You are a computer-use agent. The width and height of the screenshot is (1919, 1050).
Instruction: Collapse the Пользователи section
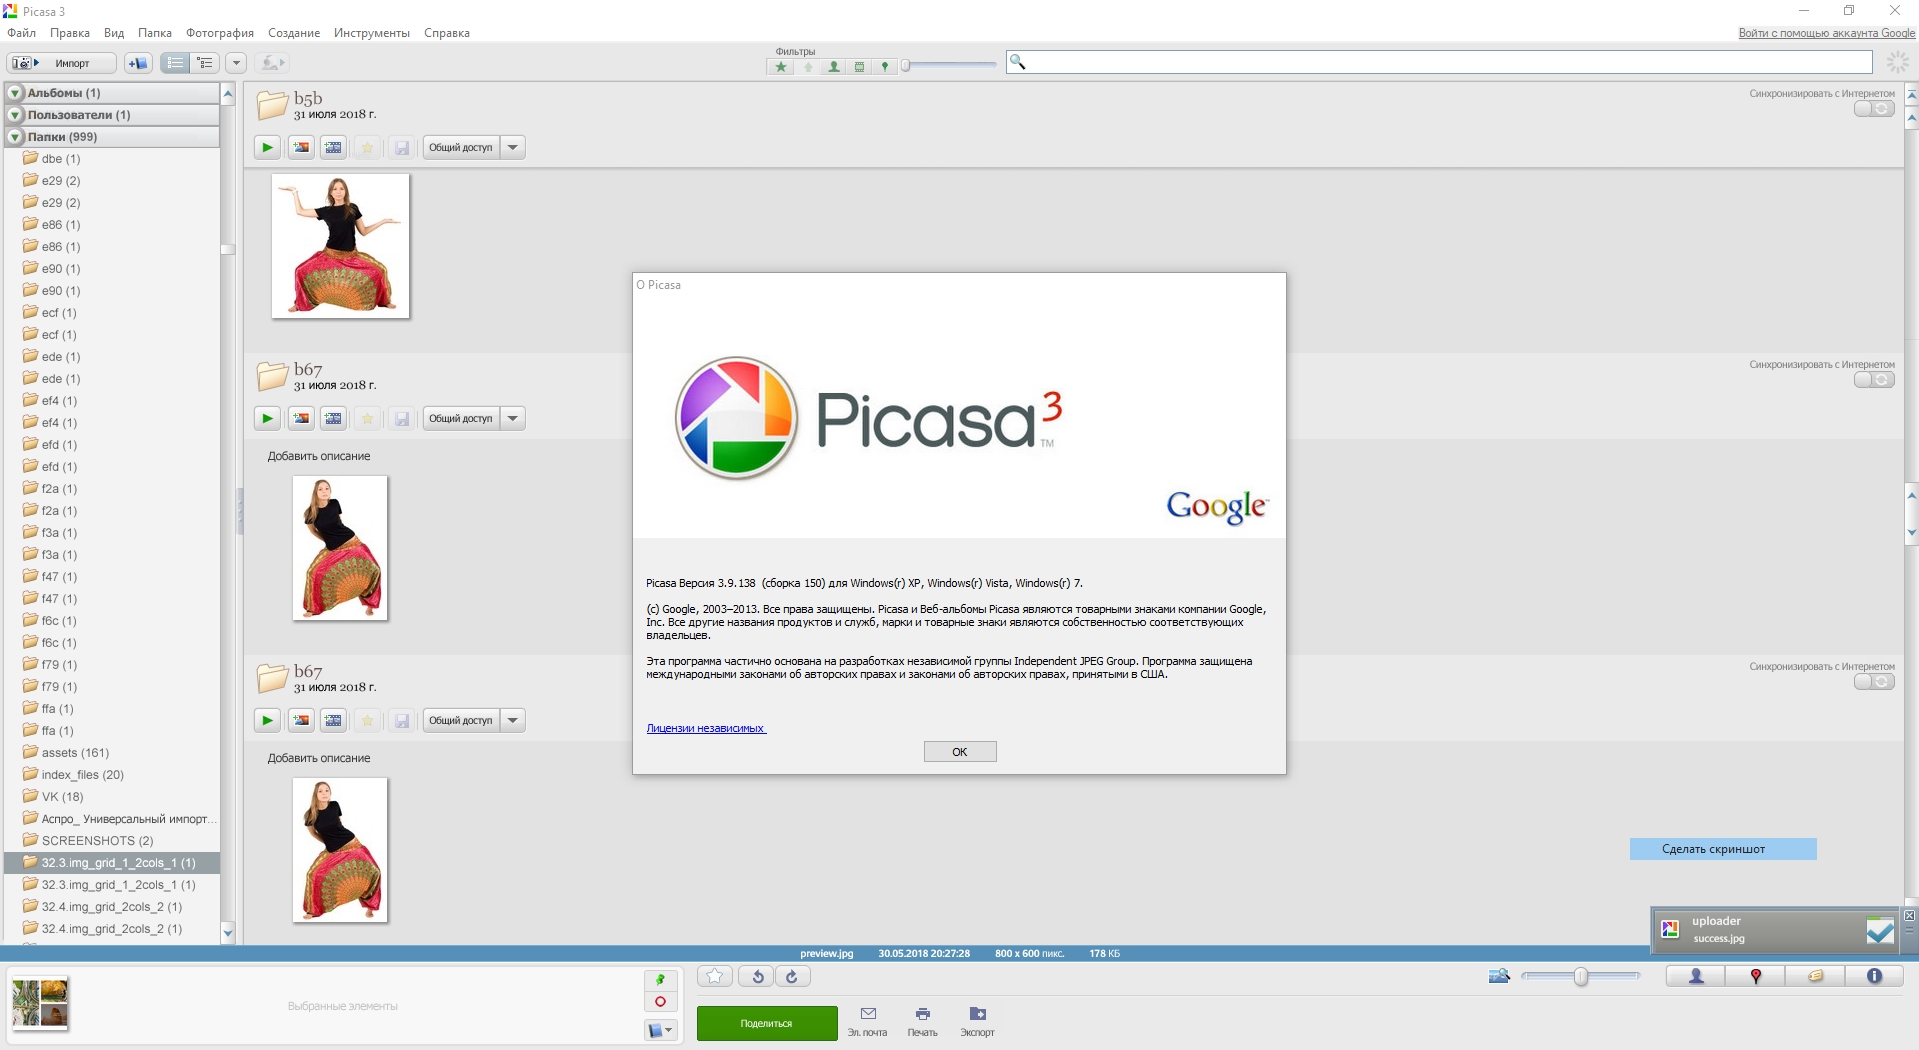(x=15, y=115)
